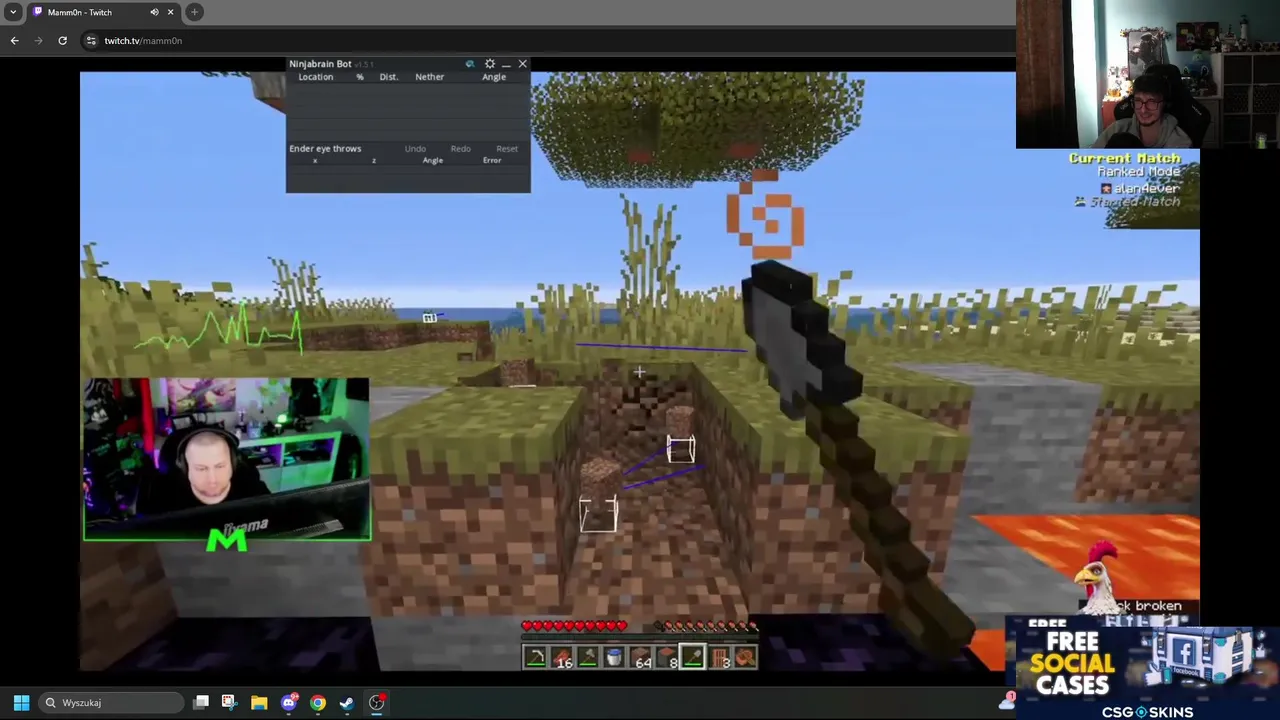This screenshot has height=720, width=1280.
Task: Click the "Error" column label
Action: coord(492,160)
